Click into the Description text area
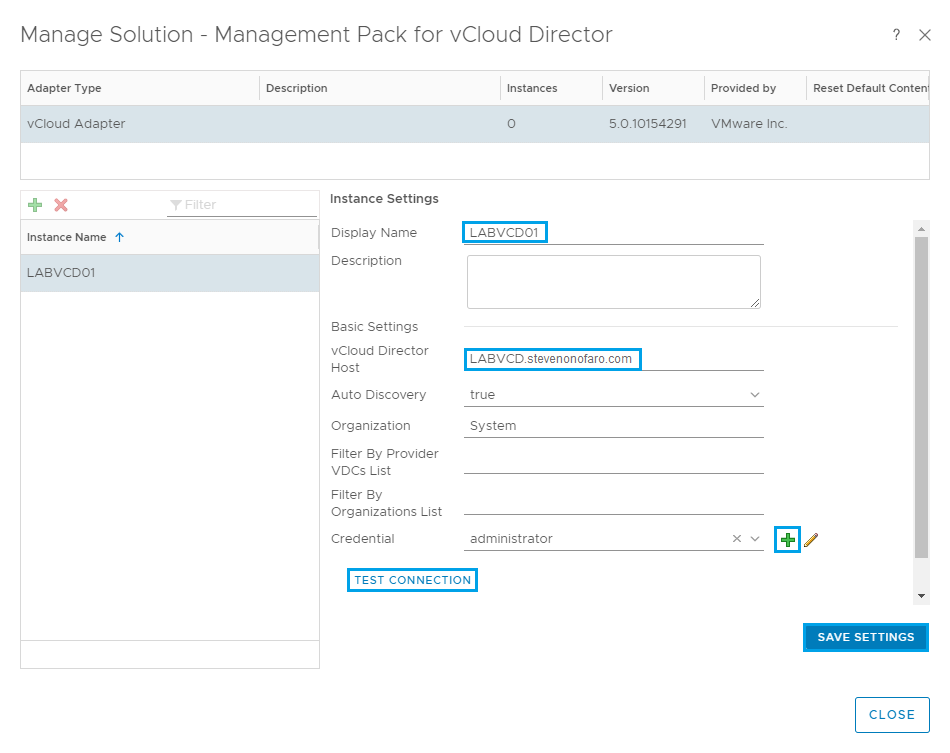This screenshot has width=950, height=753. pos(613,281)
